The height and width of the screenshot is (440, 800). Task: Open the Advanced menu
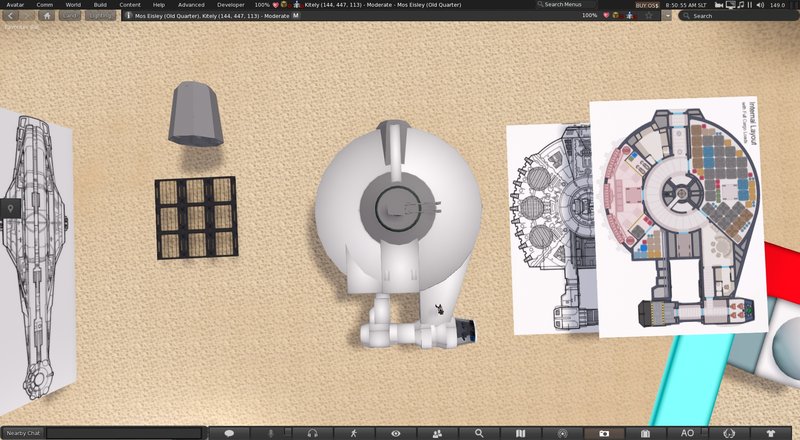point(191,5)
